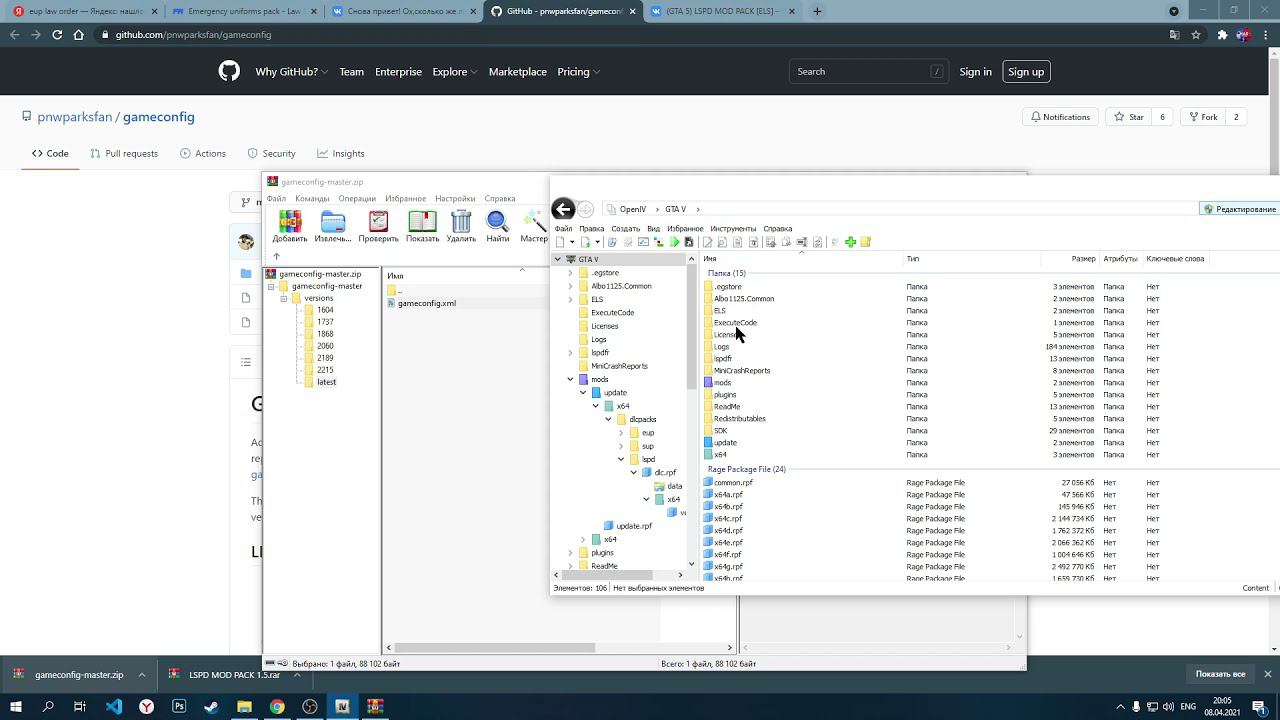The width and height of the screenshot is (1280, 720).
Task: Click OpenIV Редактирование edit mode button
Action: point(1240,209)
